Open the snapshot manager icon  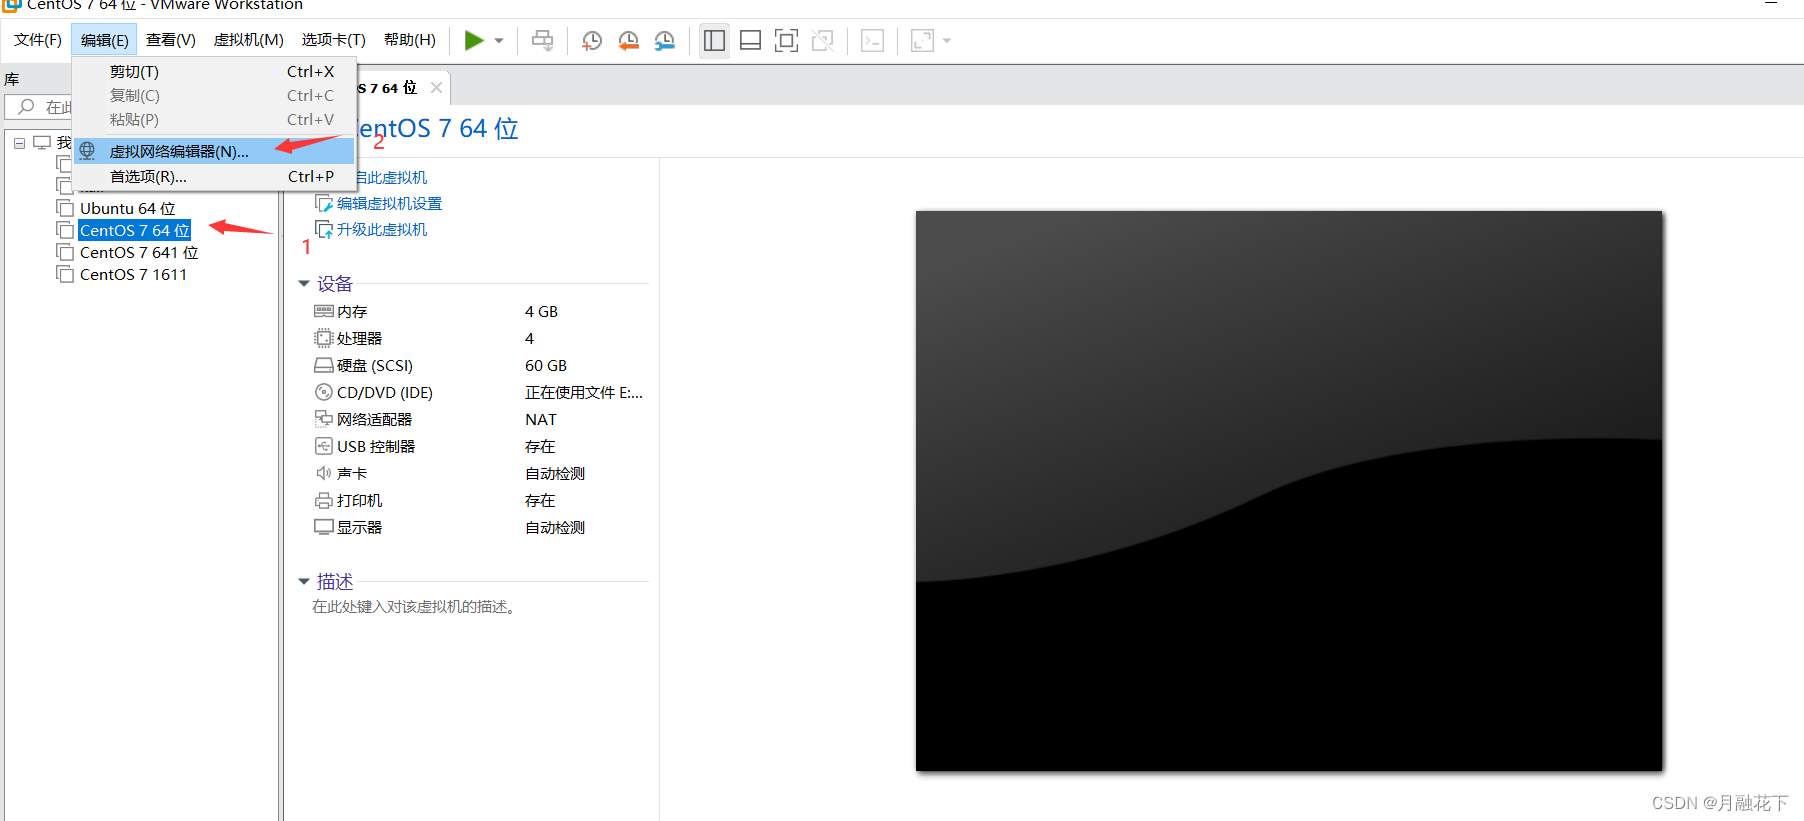click(x=664, y=41)
